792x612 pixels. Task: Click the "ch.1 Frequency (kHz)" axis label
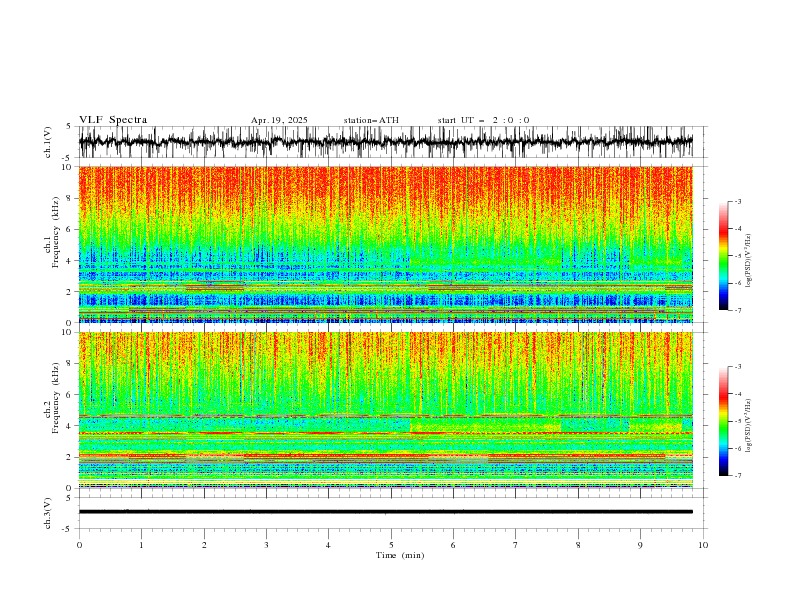pyautogui.click(x=52, y=233)
